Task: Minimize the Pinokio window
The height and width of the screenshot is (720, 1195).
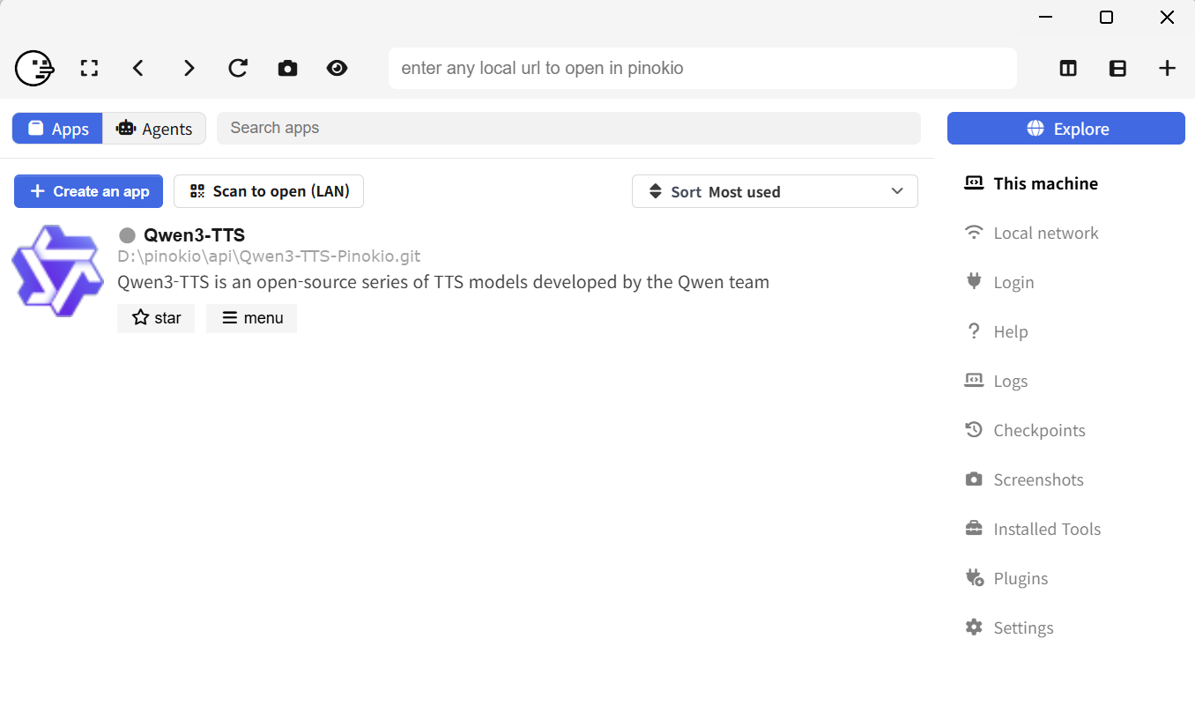Action: (1046, 17)
